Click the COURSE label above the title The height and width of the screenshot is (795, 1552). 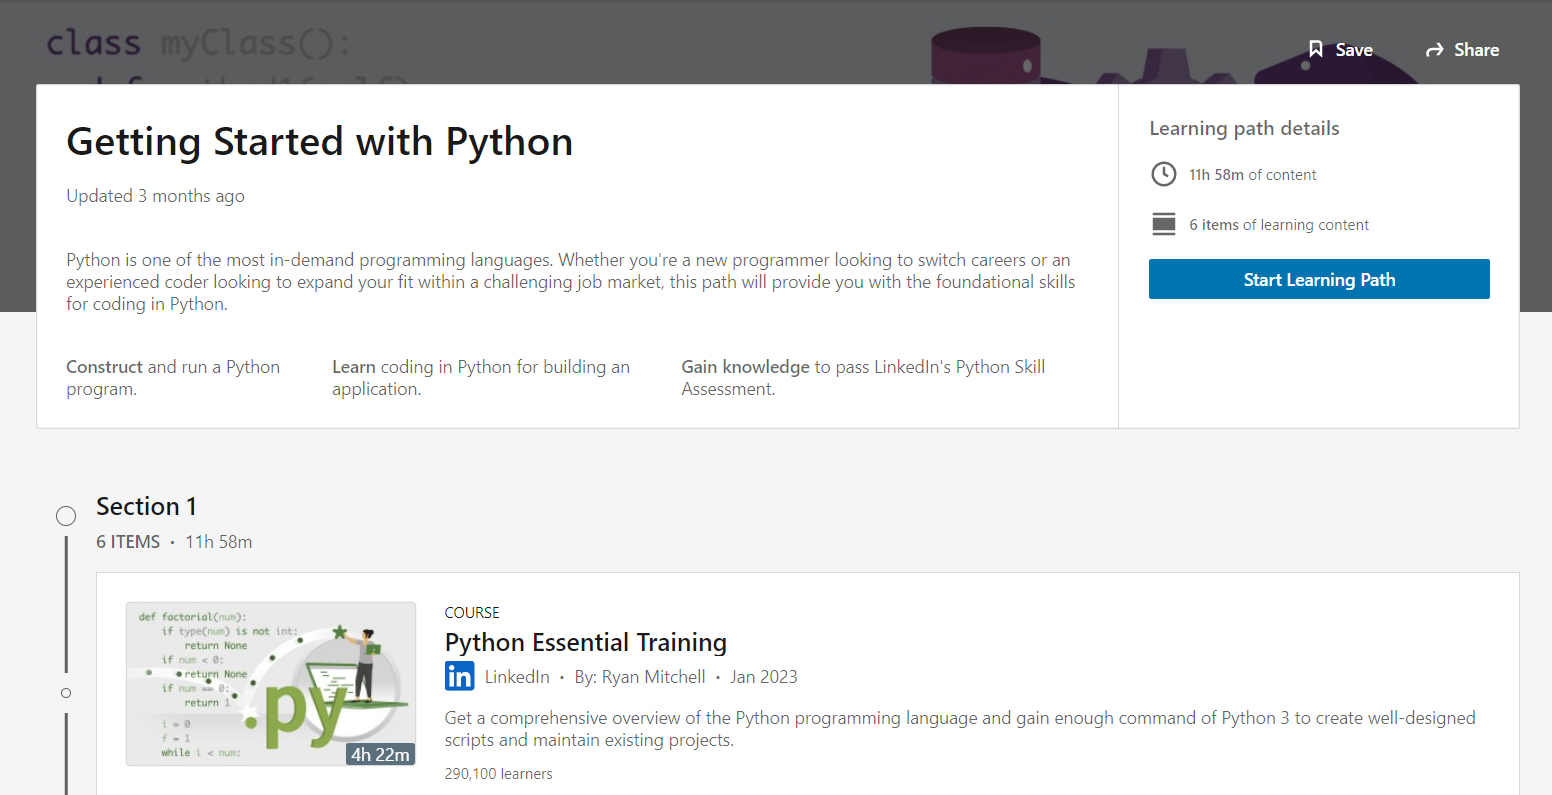pyautogui.click(x=472, y=613)
